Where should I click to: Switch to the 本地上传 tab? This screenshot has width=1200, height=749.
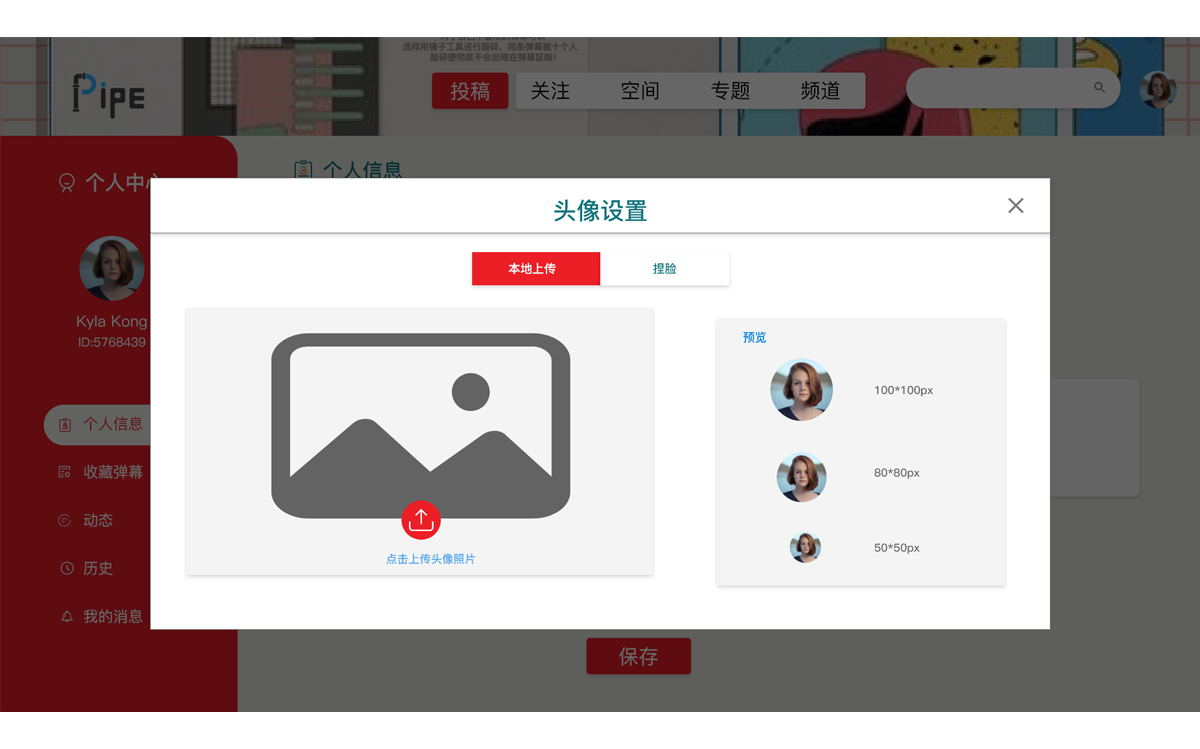tap(536, 269)
